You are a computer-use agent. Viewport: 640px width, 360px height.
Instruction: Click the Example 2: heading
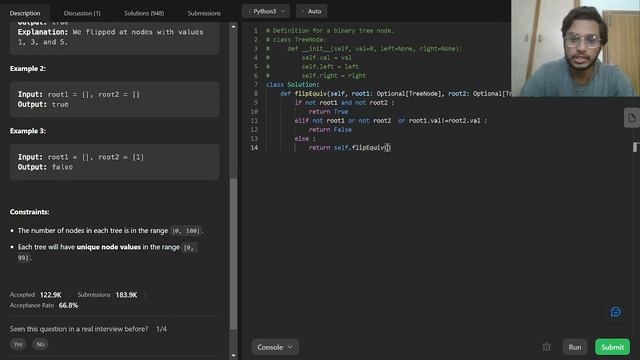[28, 69]
